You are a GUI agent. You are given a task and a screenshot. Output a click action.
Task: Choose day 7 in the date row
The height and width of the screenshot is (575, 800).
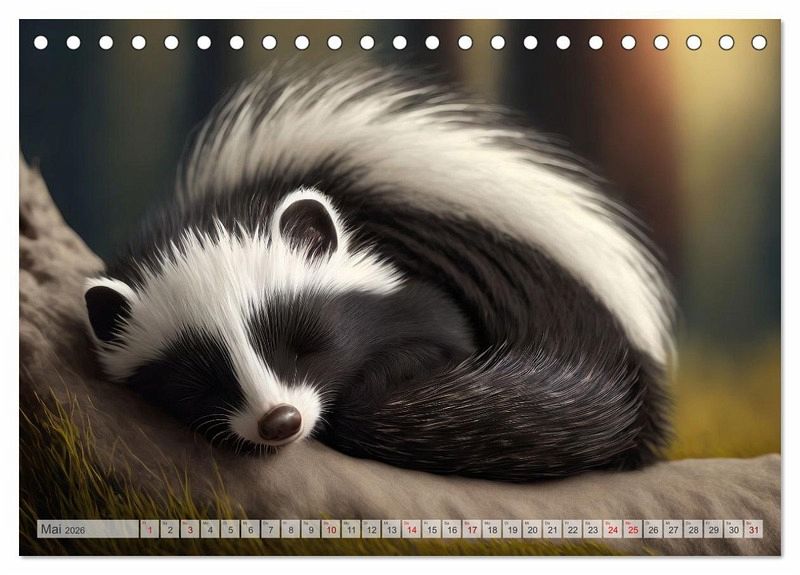click(270, 530)
